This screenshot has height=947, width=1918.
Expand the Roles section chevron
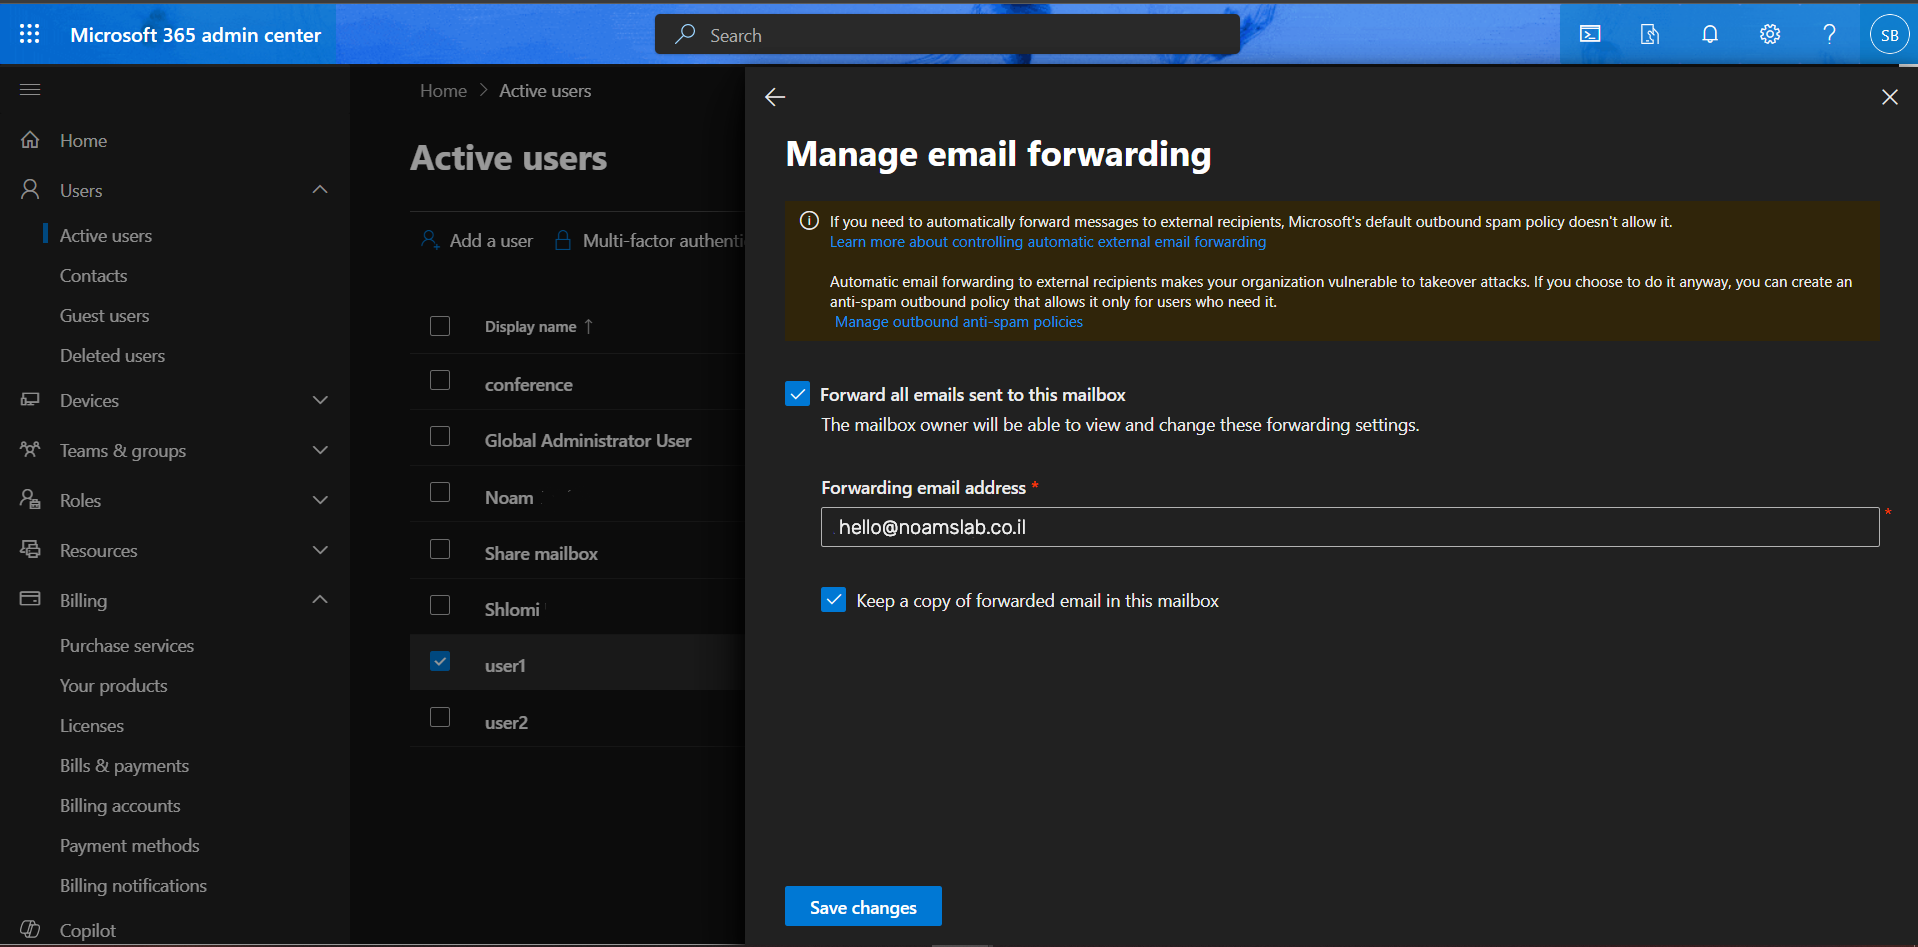point(320,500)
